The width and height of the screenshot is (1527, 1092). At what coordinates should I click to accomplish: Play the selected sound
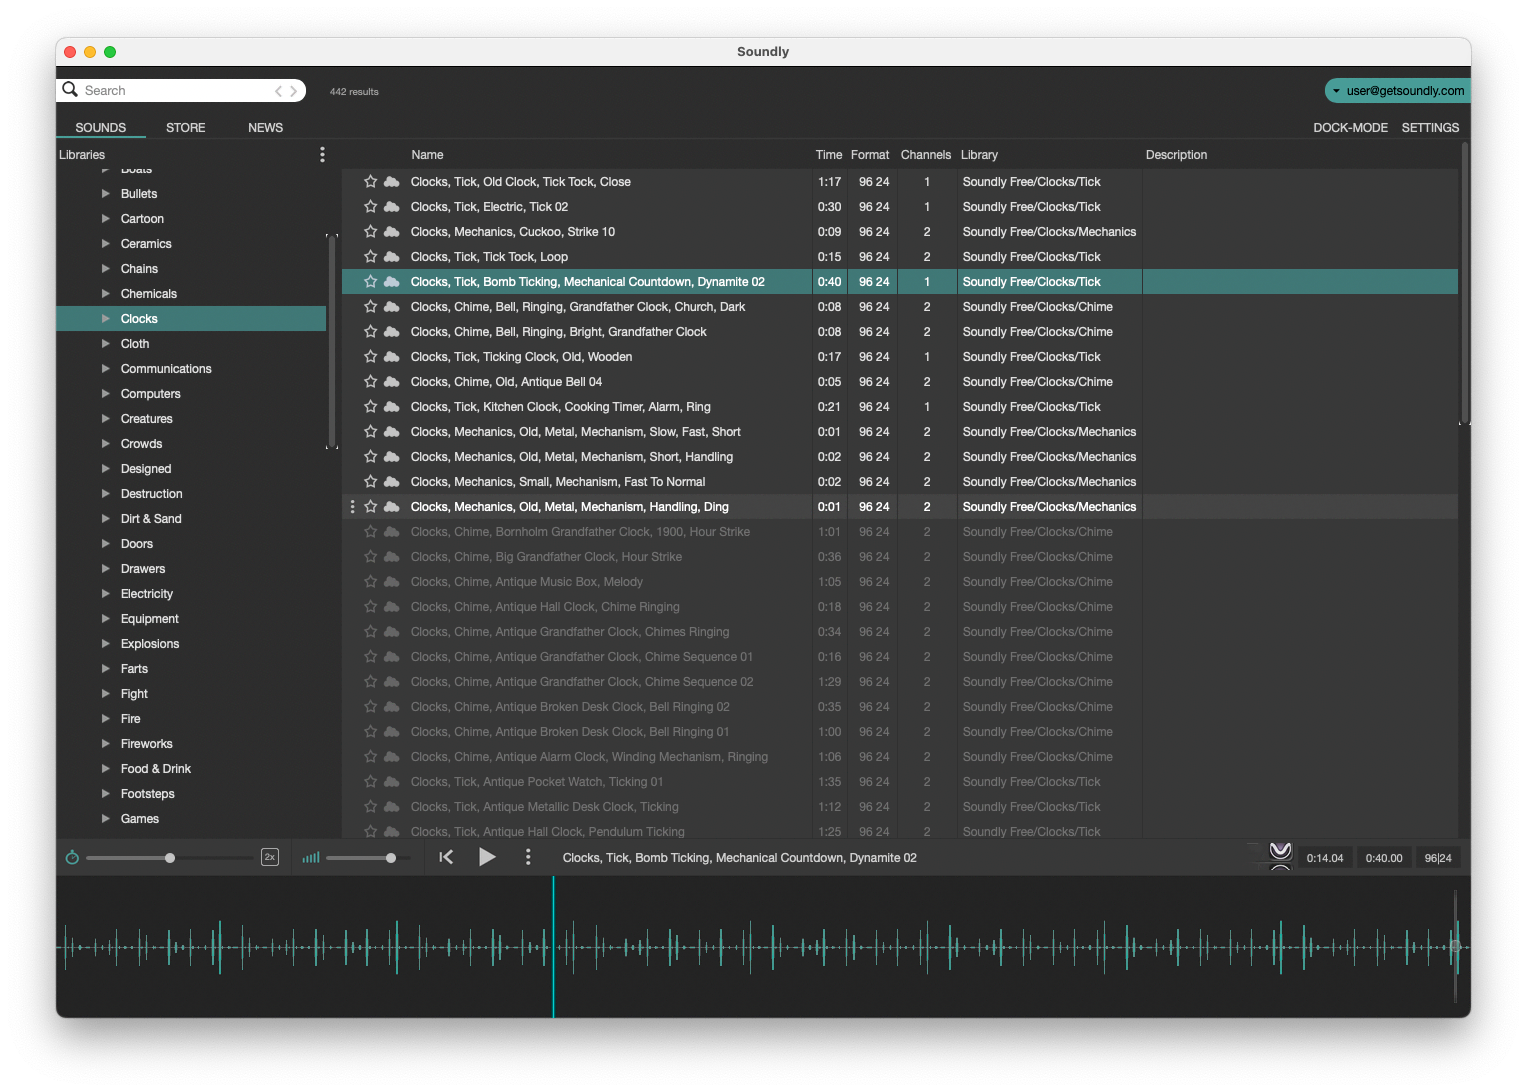[x=487, y=857]
